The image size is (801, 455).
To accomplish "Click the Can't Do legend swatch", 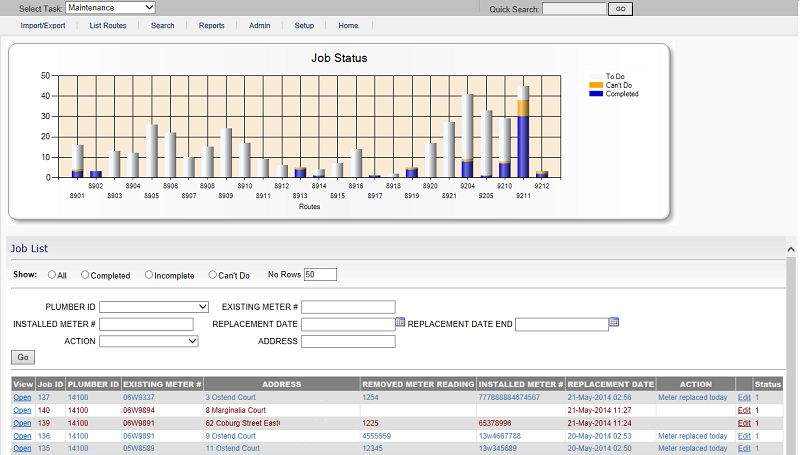I will (596, 85).
